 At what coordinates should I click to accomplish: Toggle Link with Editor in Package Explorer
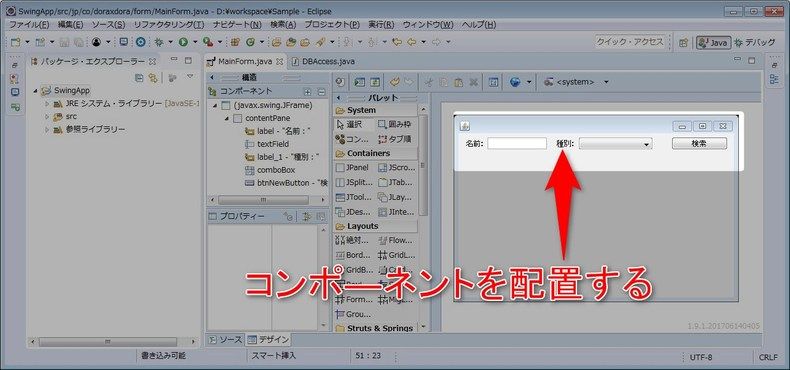[x=153, y=78]
